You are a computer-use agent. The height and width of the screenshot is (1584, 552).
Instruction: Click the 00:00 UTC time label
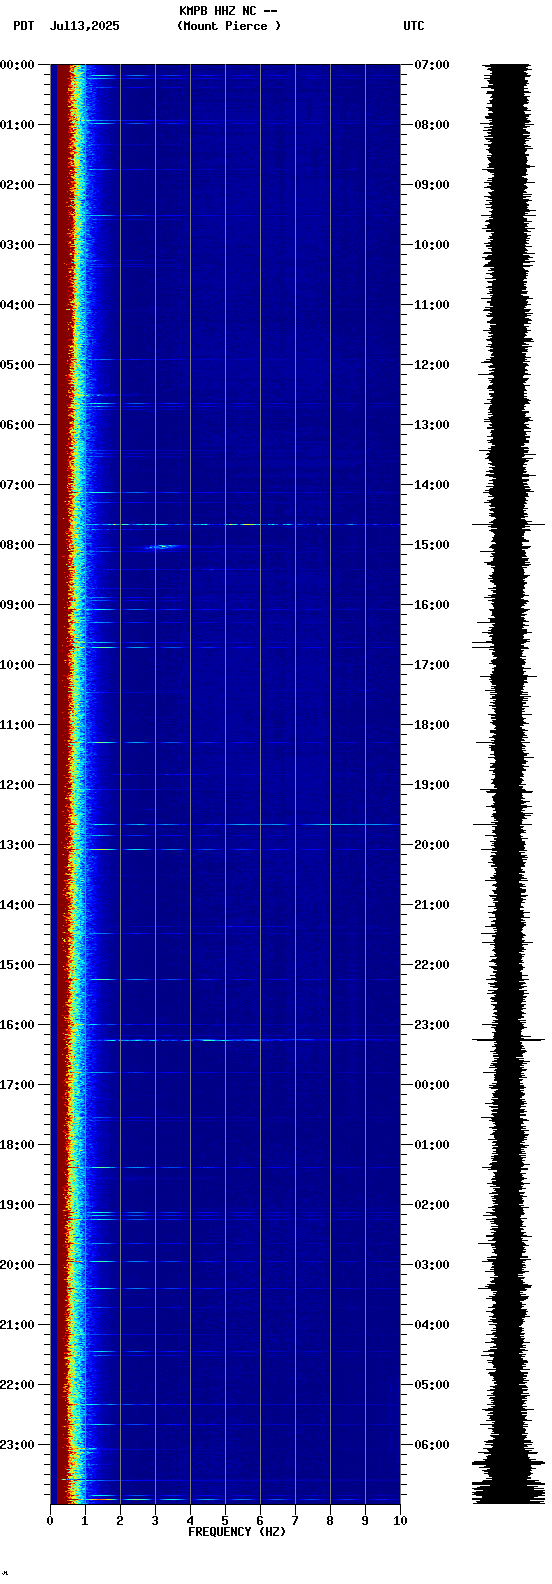(432, 1085)
